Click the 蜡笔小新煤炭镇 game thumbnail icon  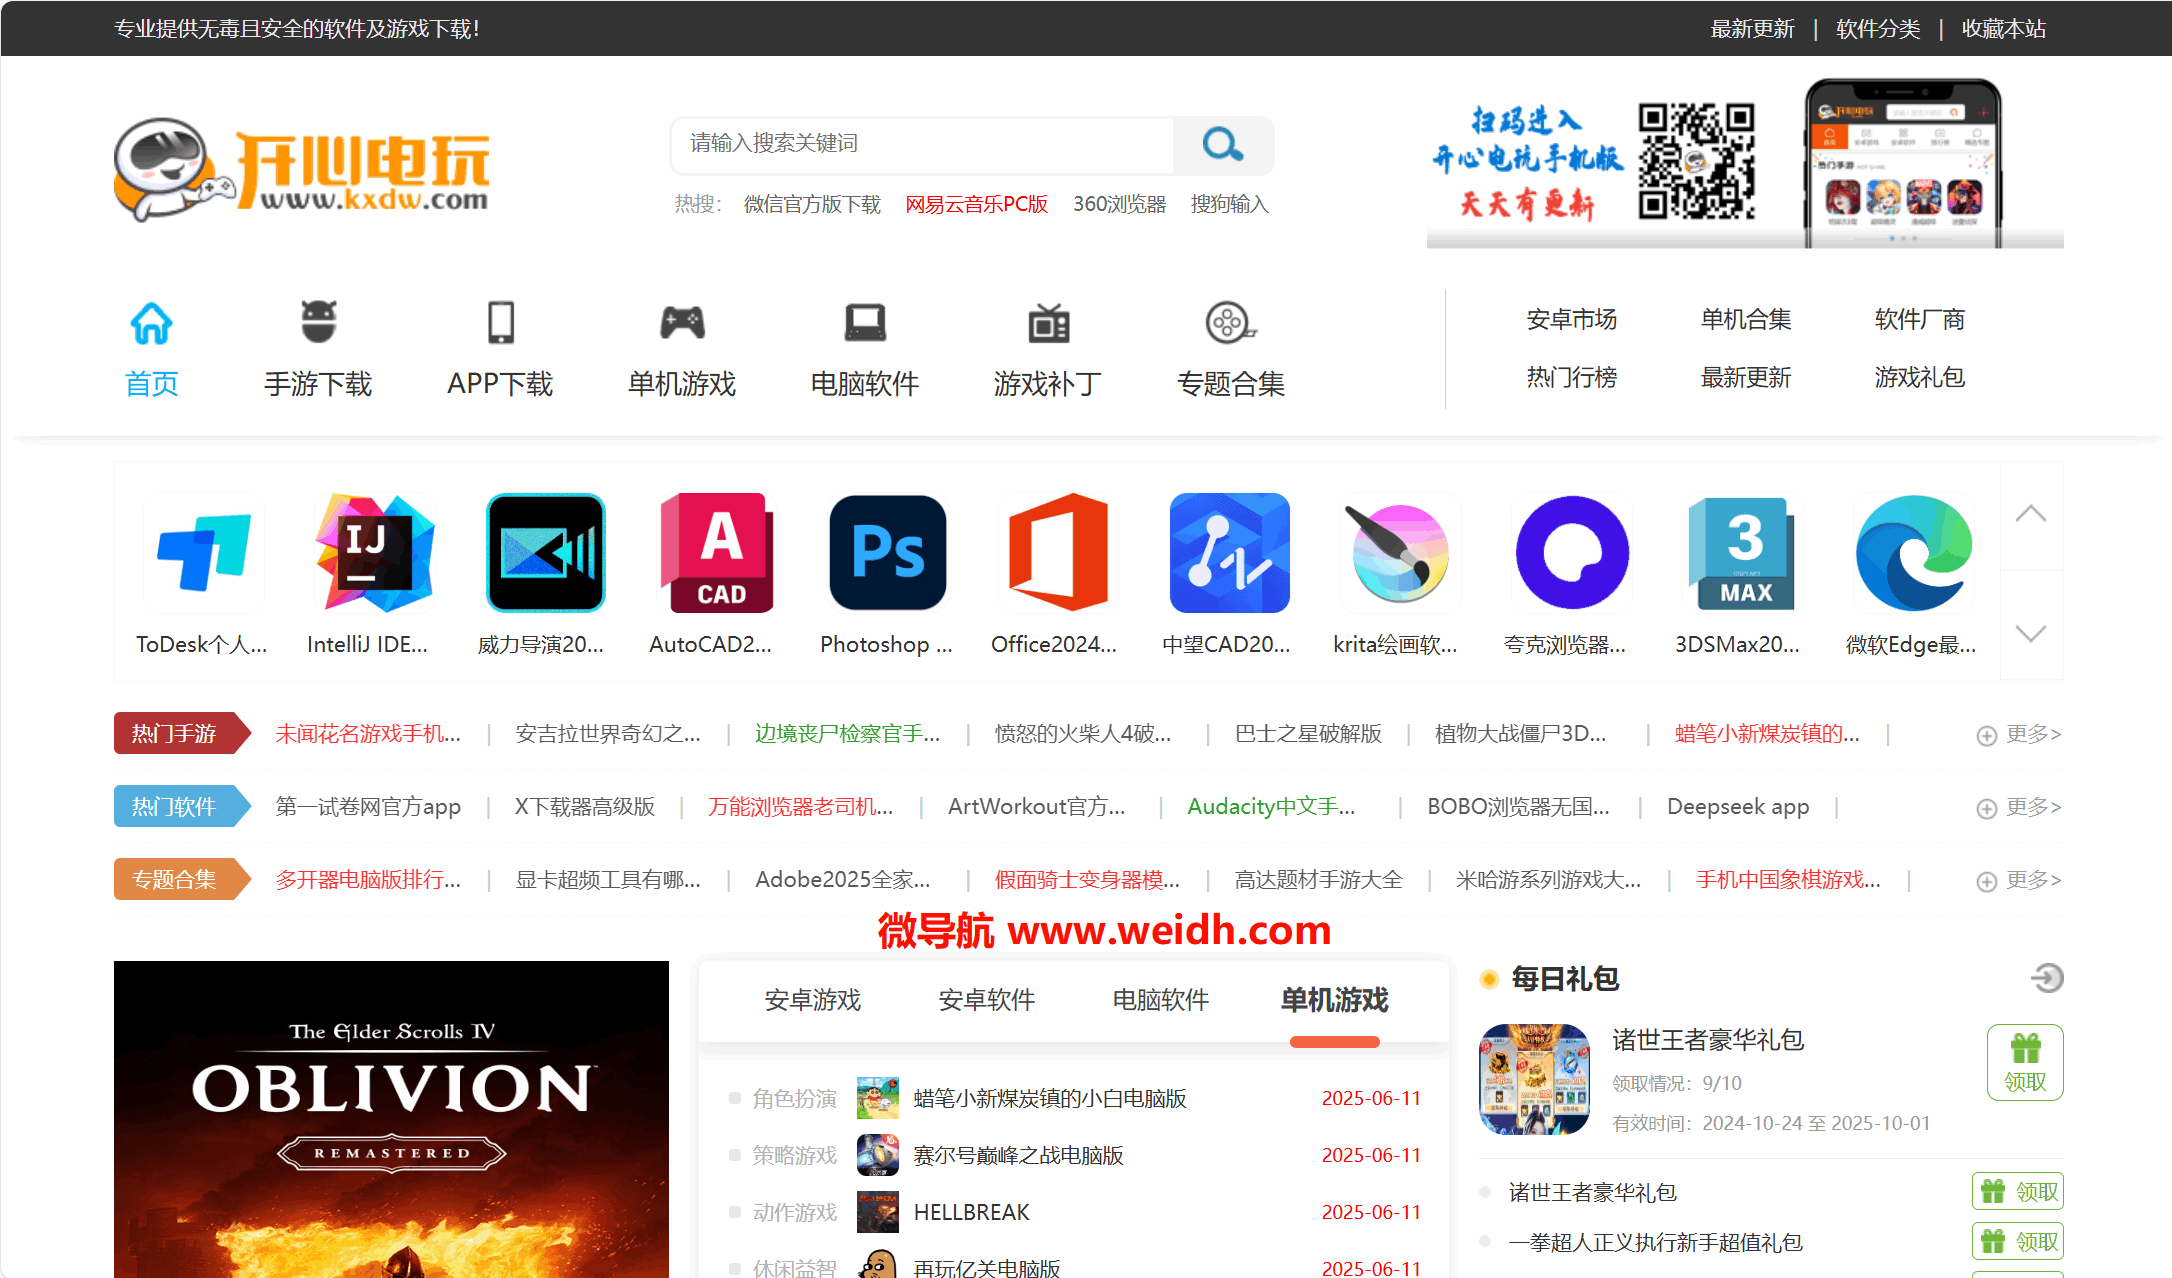tap(877, 1098)
